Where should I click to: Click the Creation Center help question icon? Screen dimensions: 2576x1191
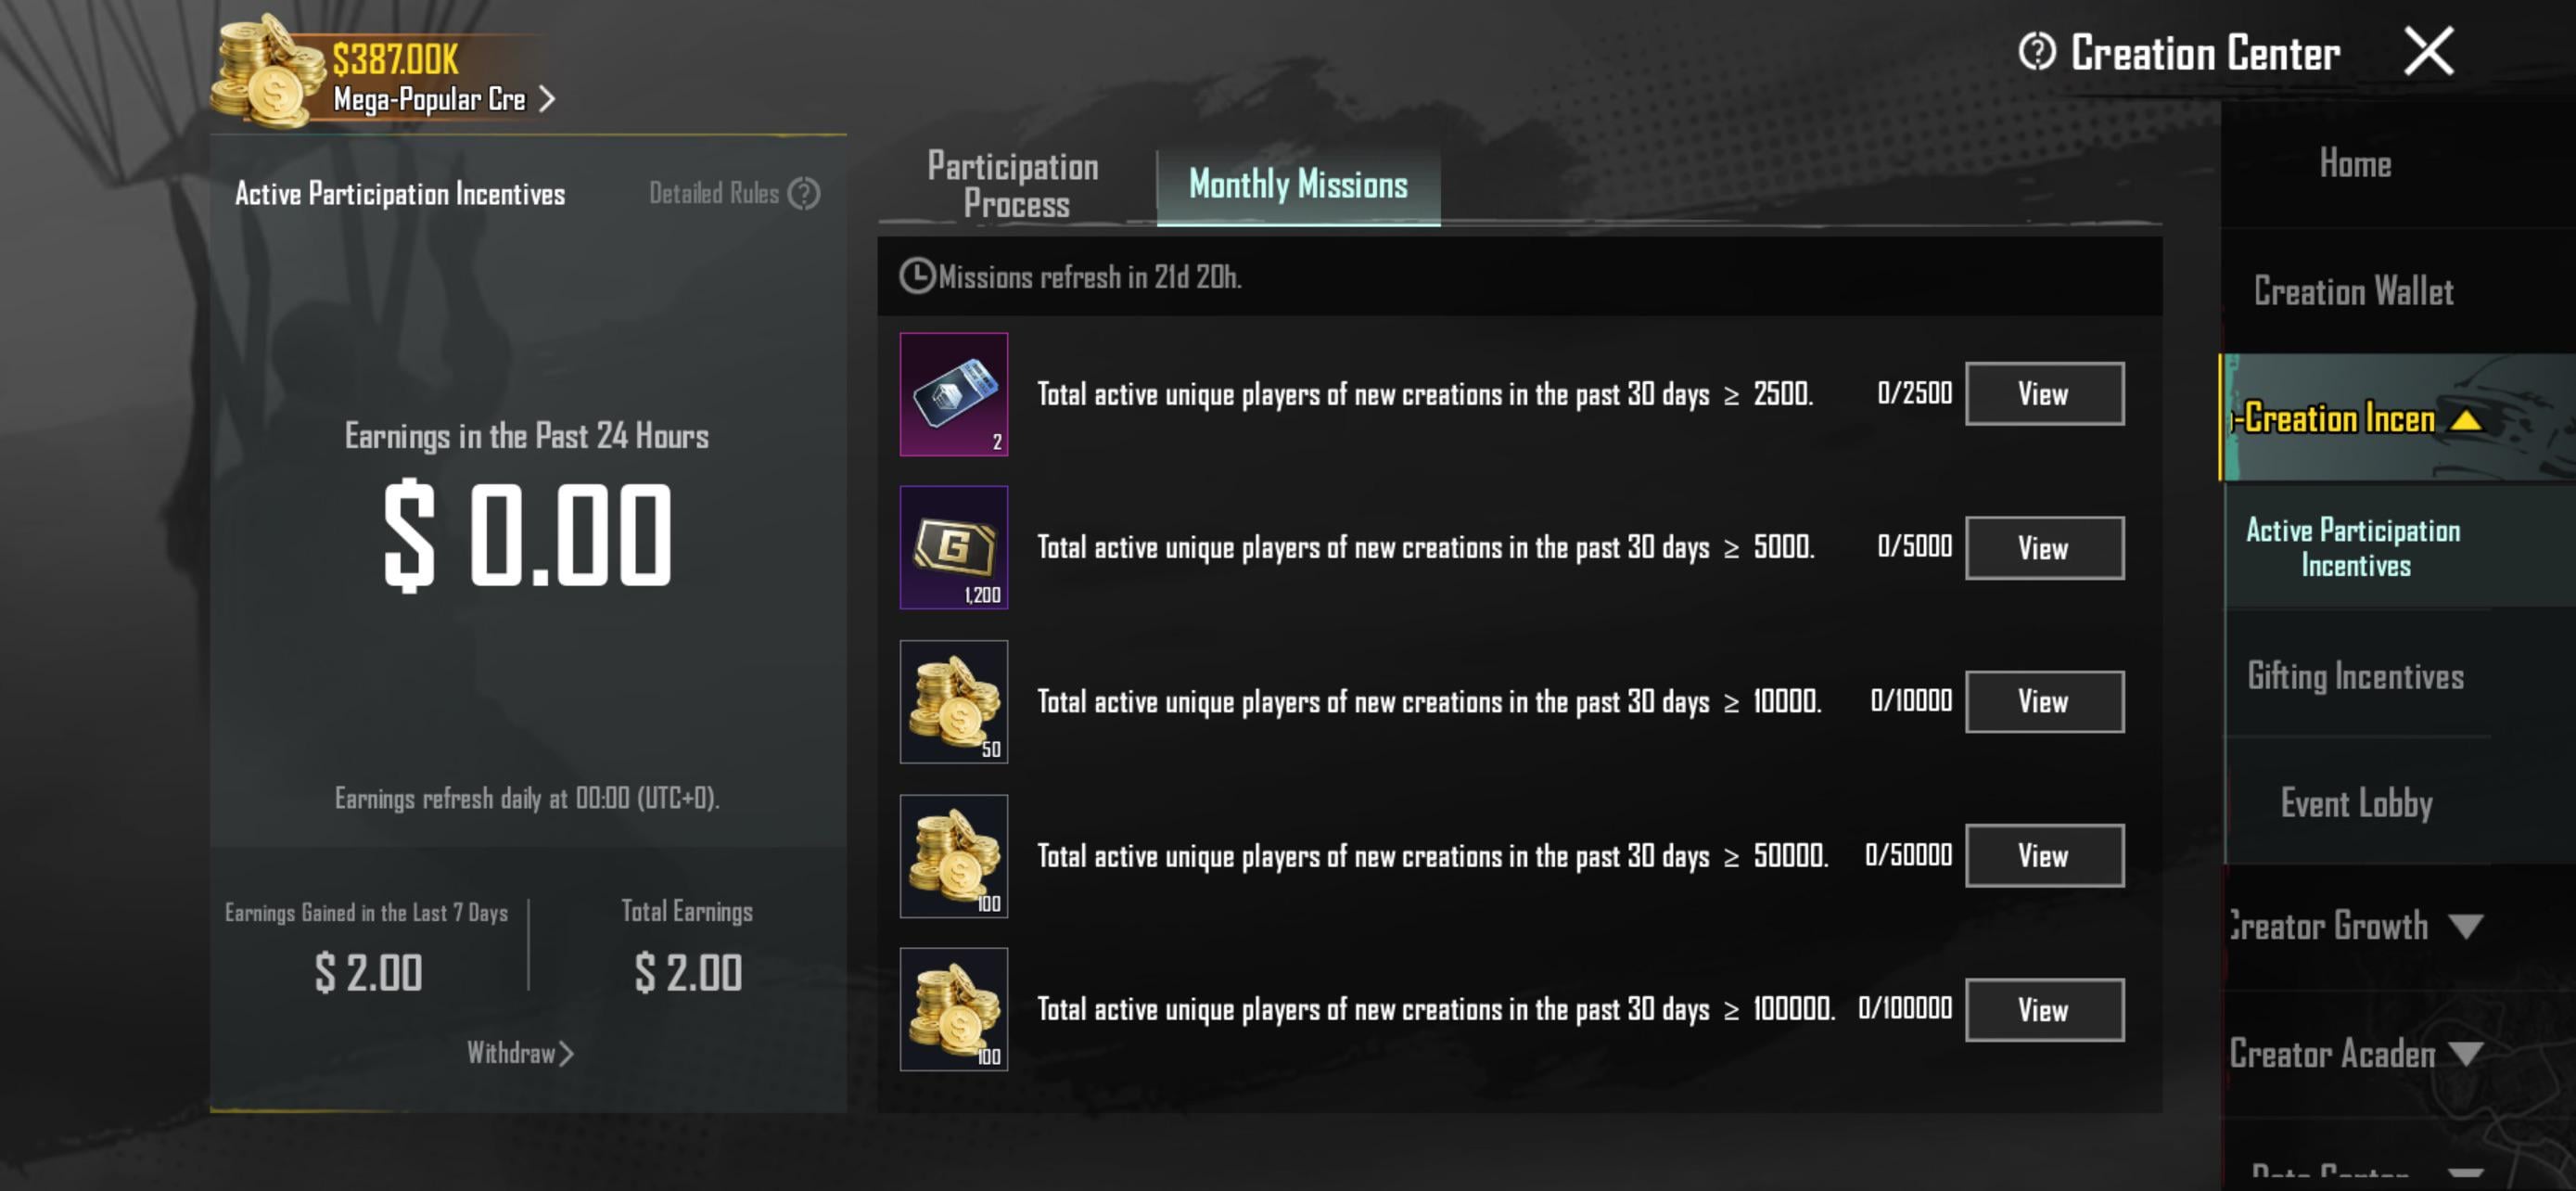click(2036, 51)
